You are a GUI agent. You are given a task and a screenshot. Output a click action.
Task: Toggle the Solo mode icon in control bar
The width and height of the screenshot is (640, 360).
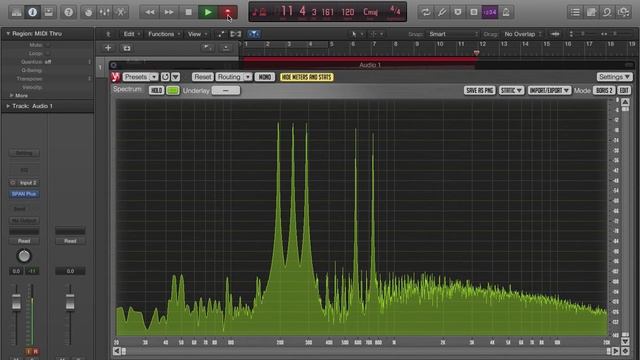tap(474, 12)
